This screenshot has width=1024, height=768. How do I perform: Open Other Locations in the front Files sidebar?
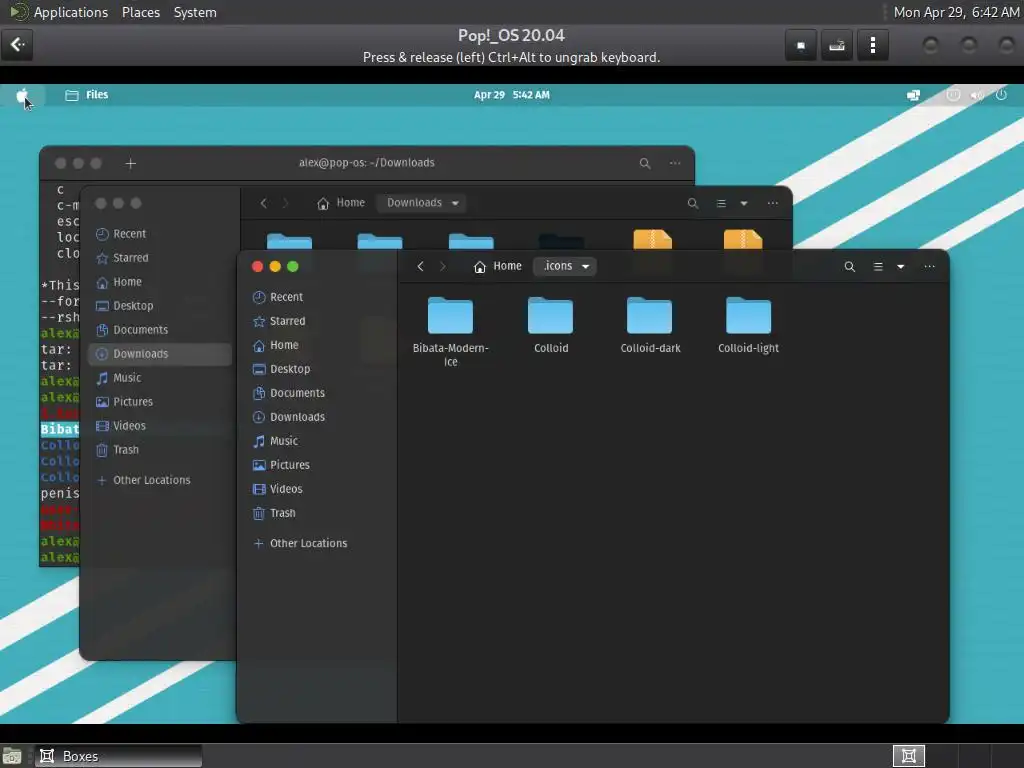316,543
